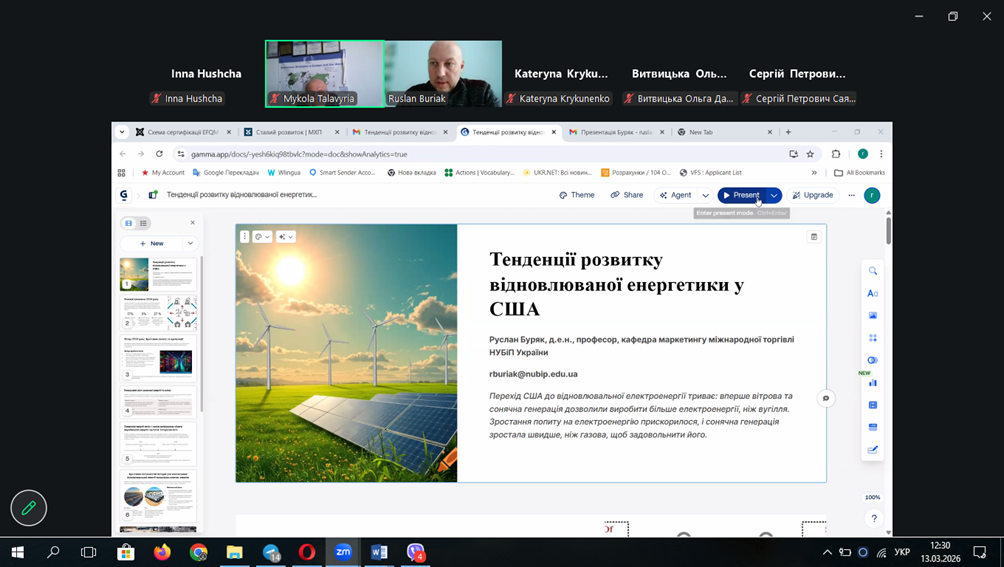
Task: Expand the Present options dropdown arrow
Action: [773, 195]
